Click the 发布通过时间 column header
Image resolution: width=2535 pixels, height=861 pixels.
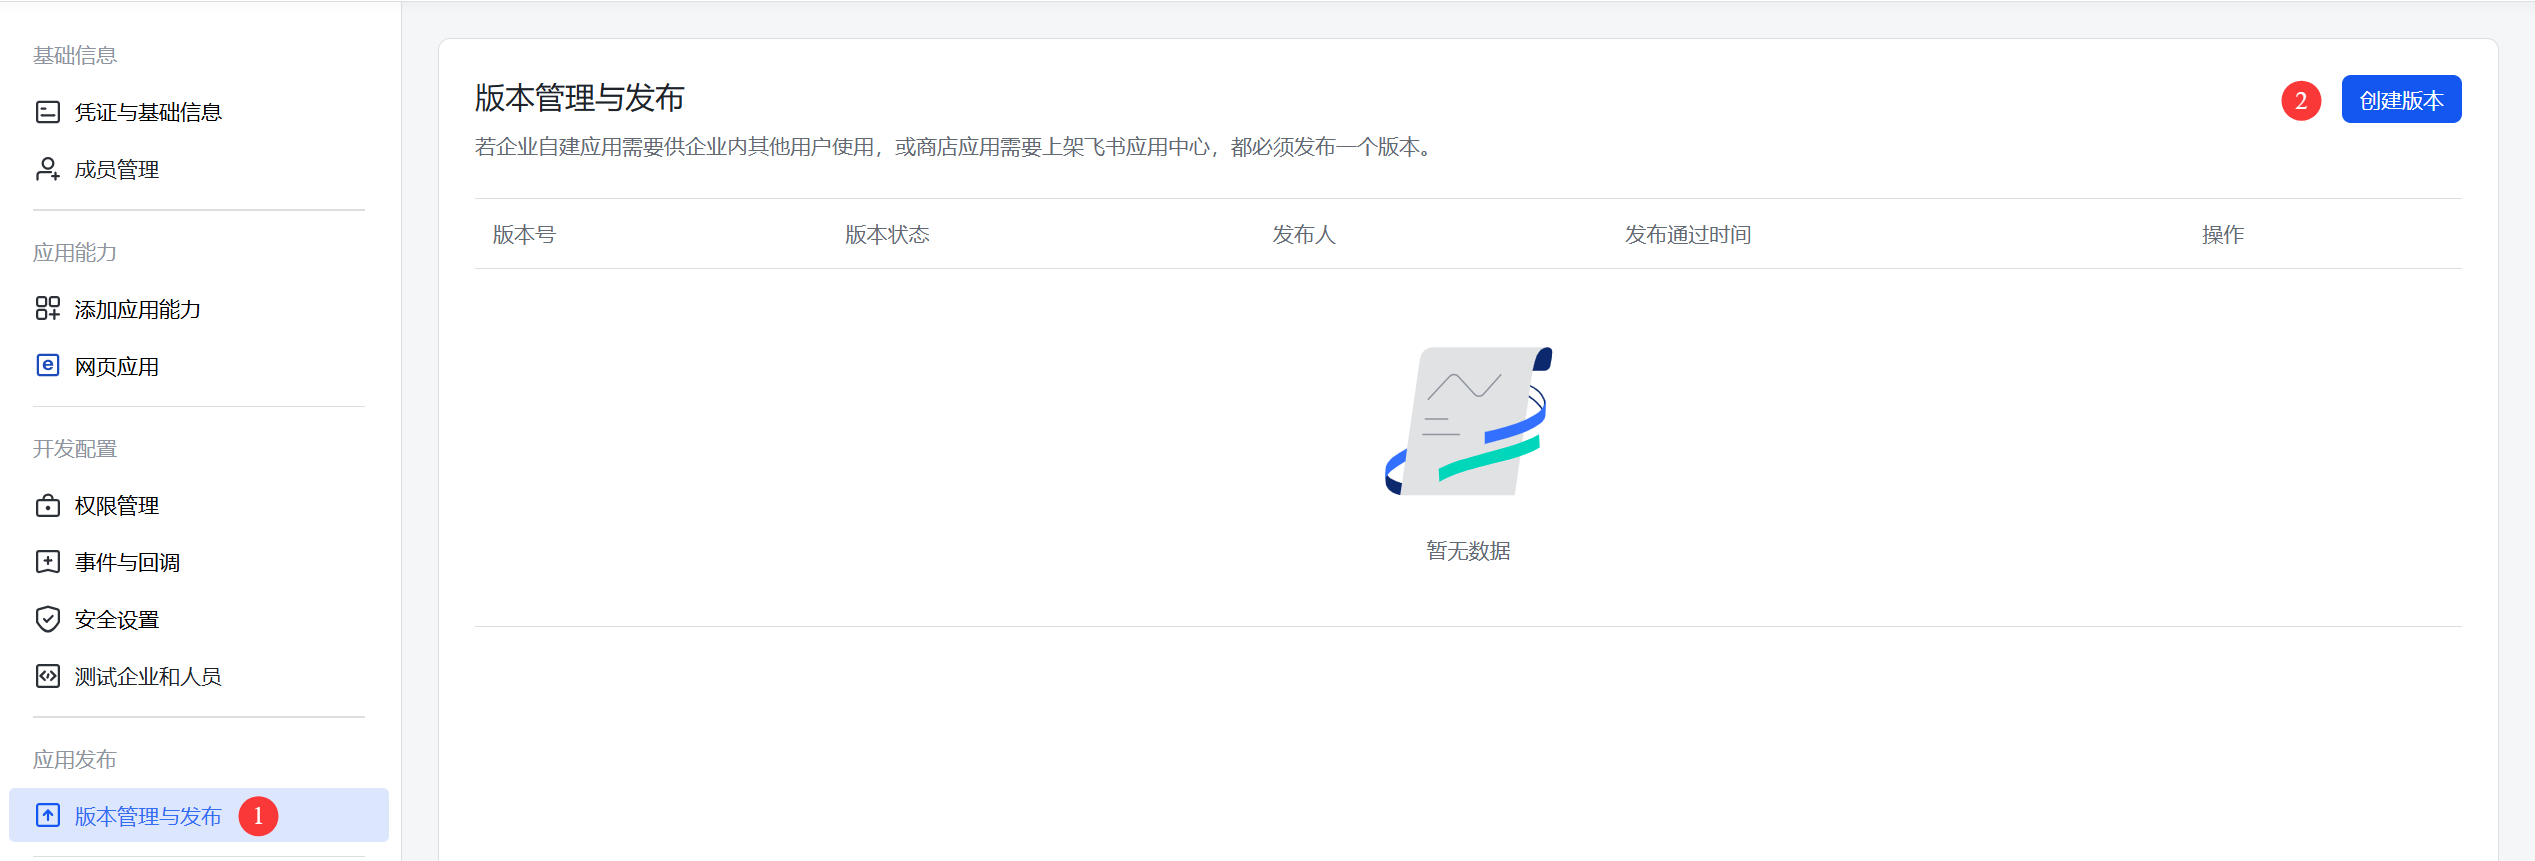[x=1687, y=235]
